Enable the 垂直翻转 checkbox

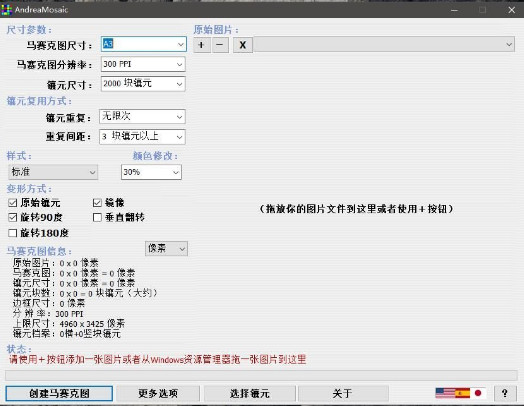pyautogui.click(x=97, y=218)
